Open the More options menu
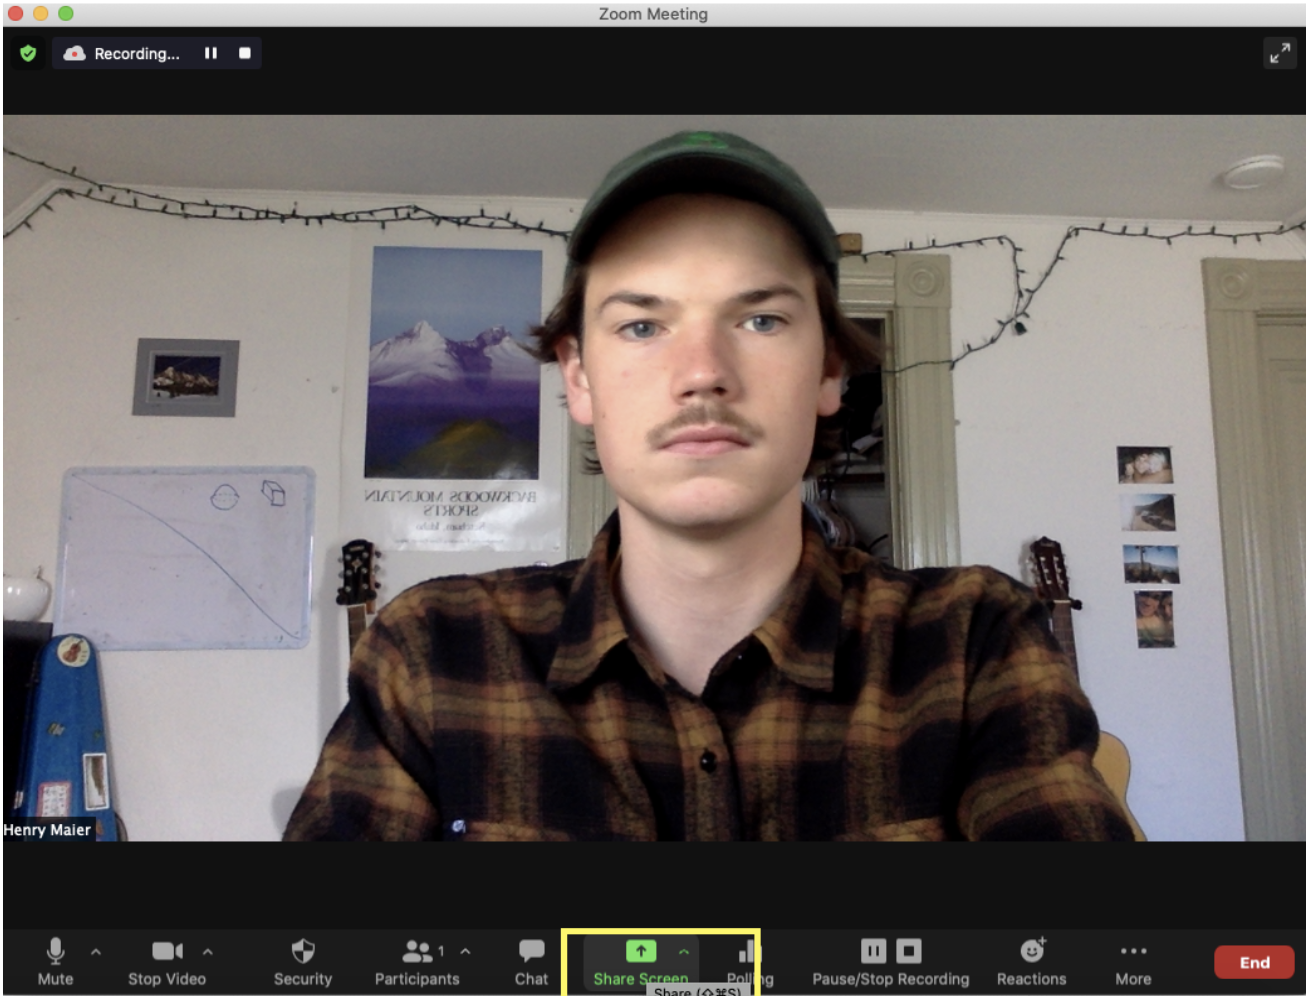 pos(1133,961)
